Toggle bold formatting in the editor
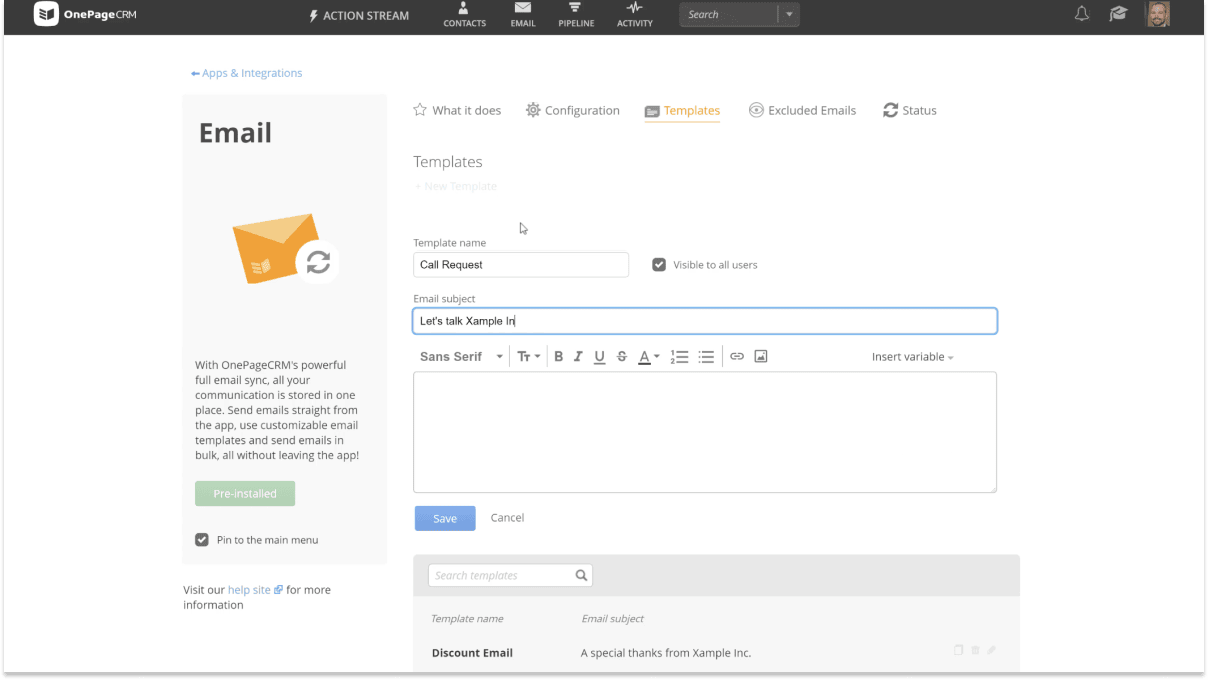 [558, 356]
